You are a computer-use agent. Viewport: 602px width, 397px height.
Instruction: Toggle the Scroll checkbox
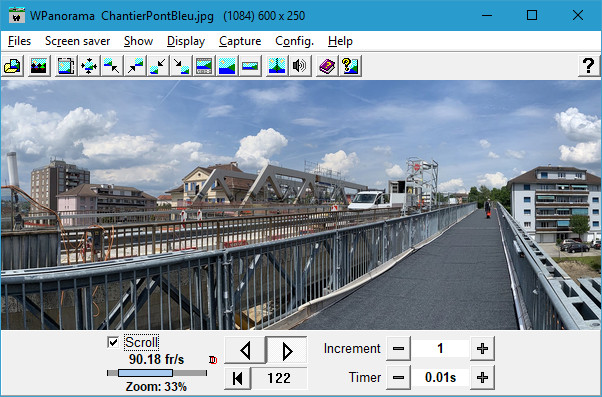click(x=113, y=342)
